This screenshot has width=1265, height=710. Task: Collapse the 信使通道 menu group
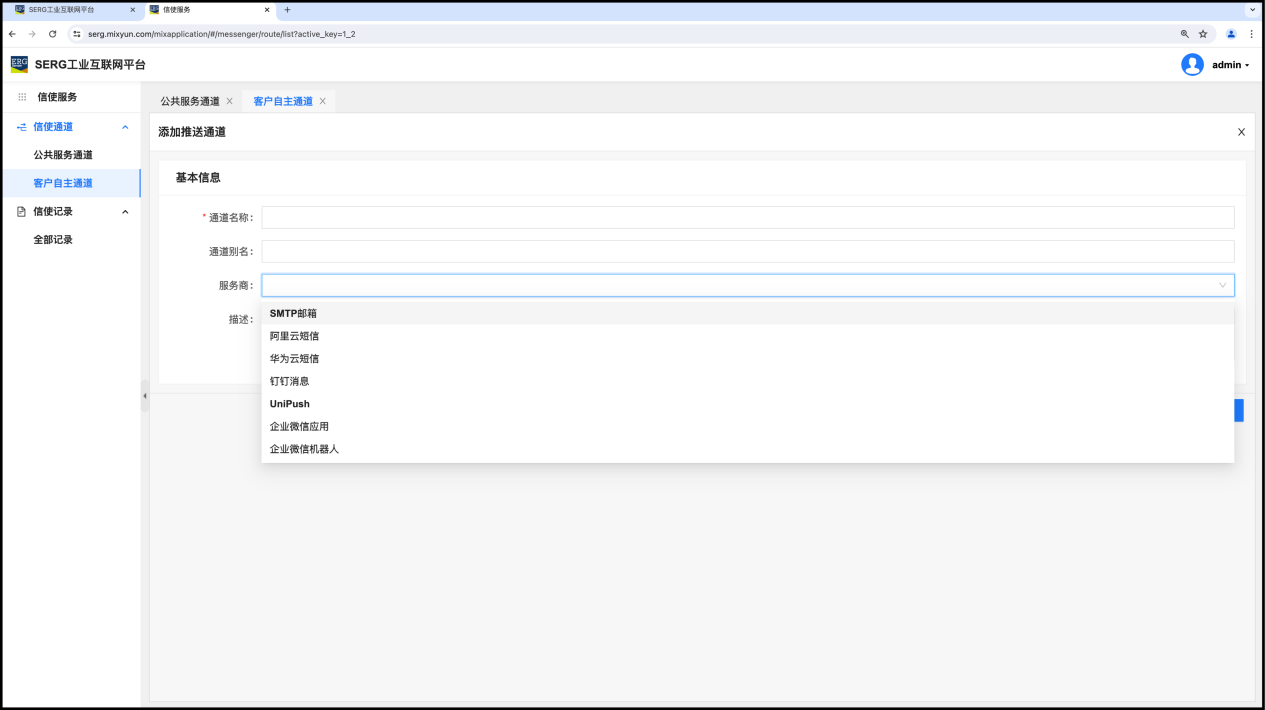pyautogui.click(x=125, y=127)
